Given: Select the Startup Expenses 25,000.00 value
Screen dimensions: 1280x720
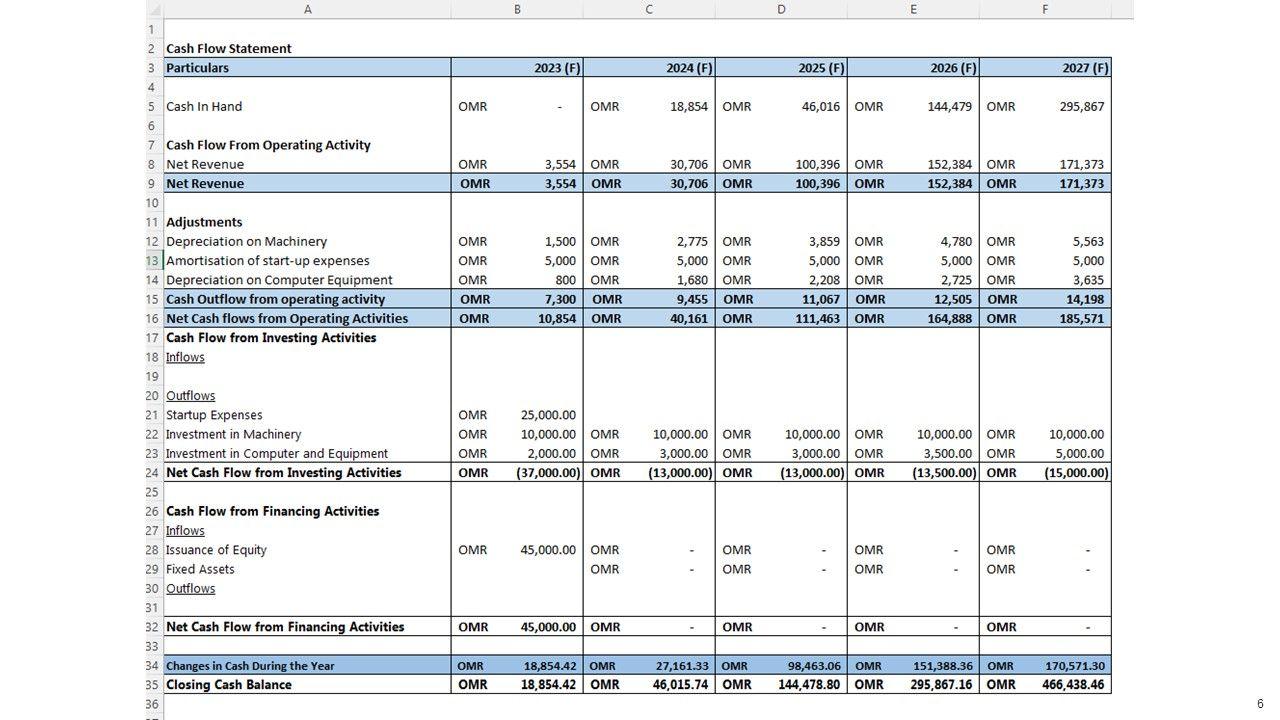Looking at the screenshot, I should pos(548,415).
